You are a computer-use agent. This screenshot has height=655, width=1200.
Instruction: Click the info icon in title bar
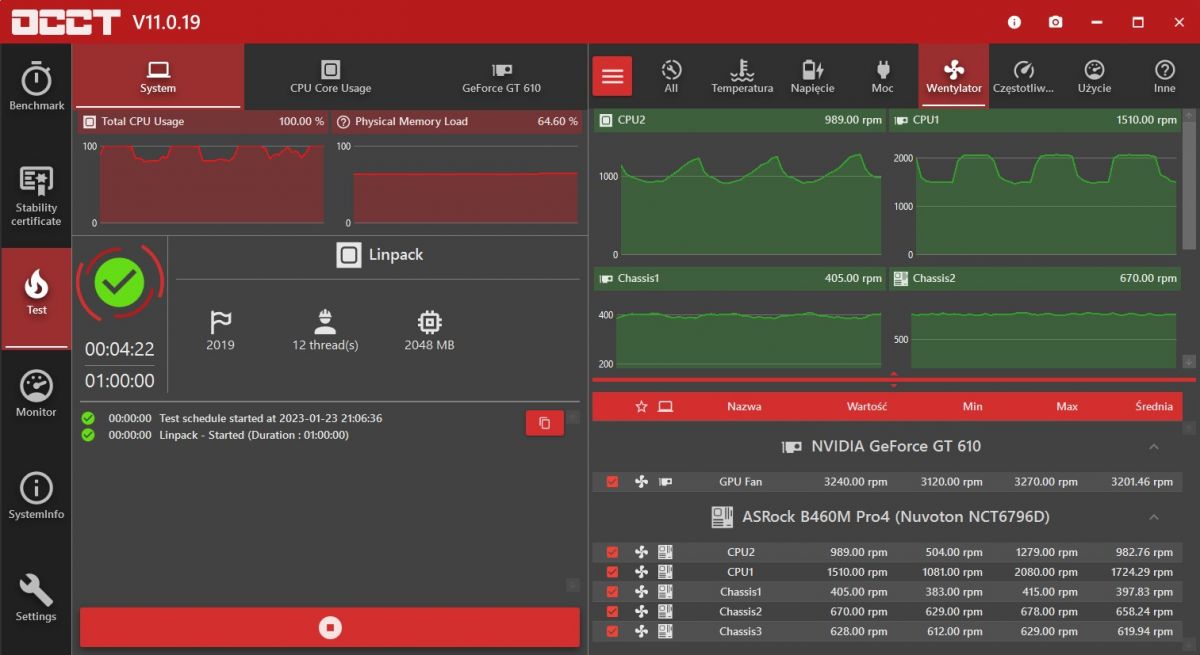(x=1014, y=22)
